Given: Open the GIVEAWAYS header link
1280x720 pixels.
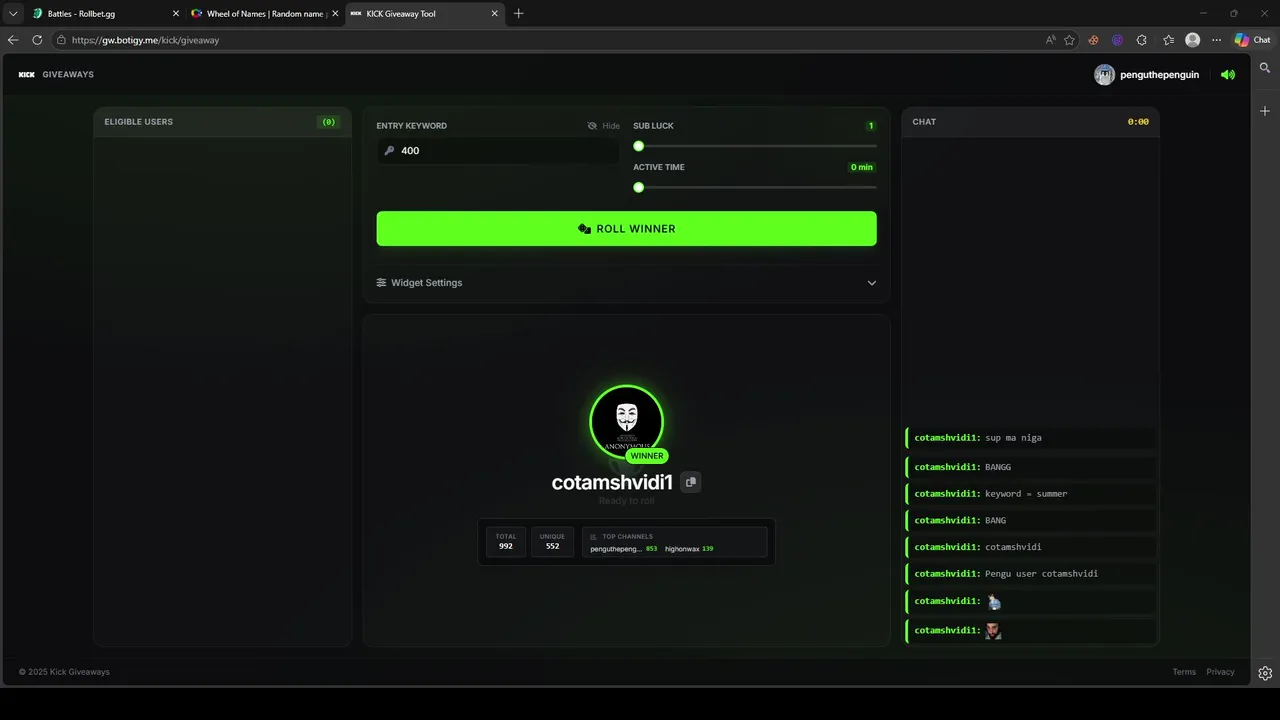Looking at the screenshot, I should [68, 75].
